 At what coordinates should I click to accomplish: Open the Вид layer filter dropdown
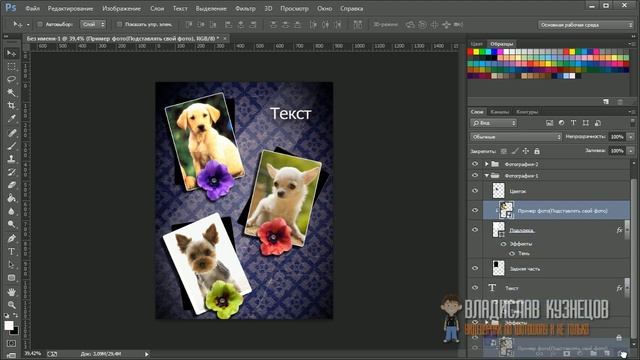click(x=494, y=123)
